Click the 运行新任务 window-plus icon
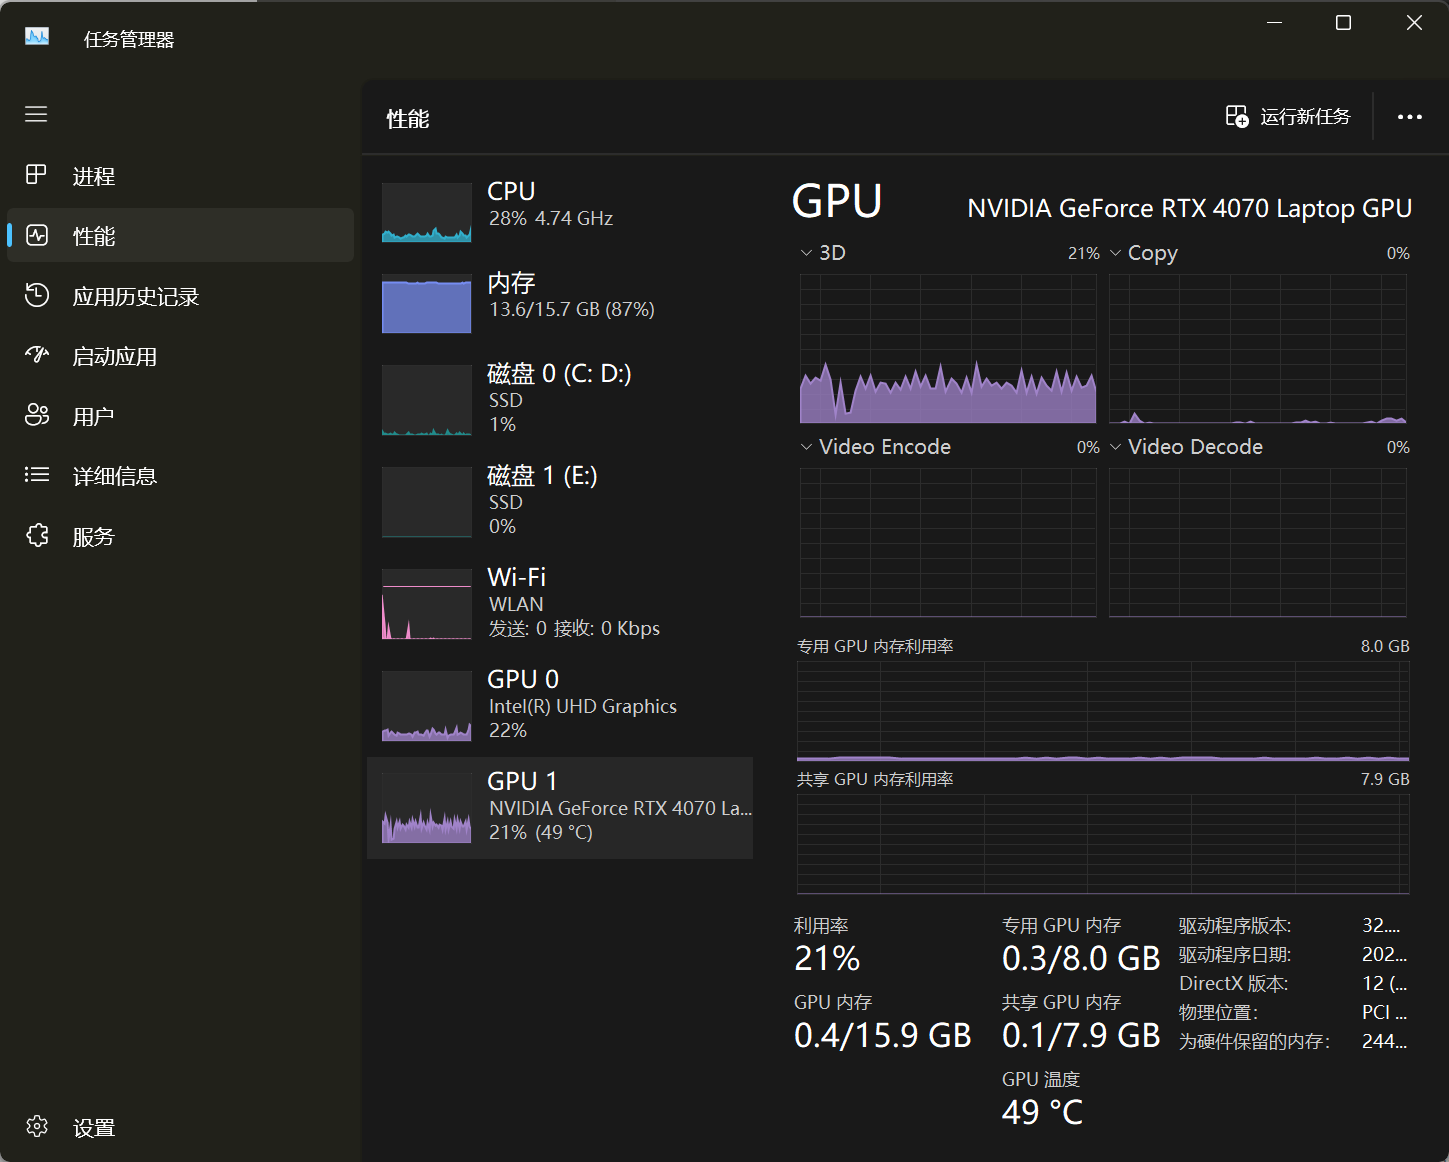The image size is (1449, 1162). click(1237, 116)
